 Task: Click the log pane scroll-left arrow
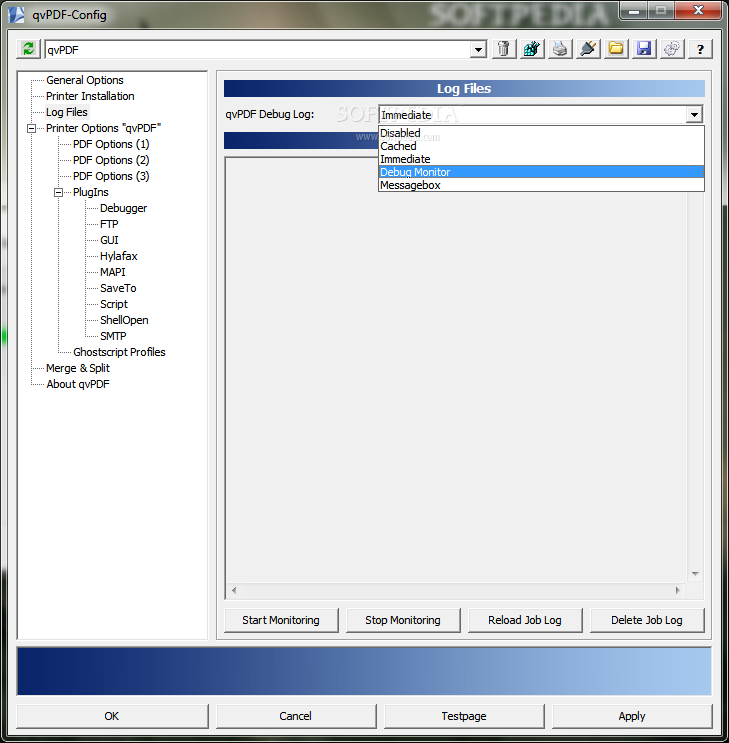tap(234, 590)
